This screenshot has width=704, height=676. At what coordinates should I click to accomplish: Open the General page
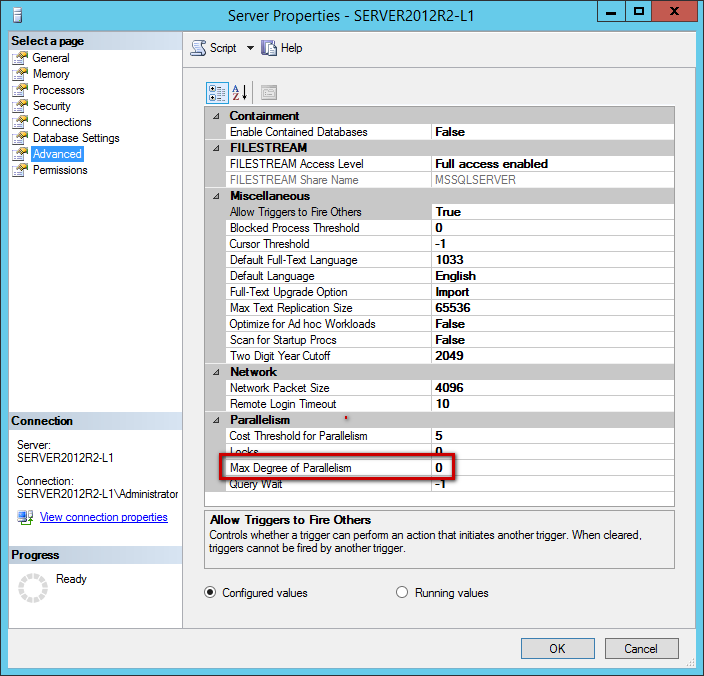[x=51, y=58]
